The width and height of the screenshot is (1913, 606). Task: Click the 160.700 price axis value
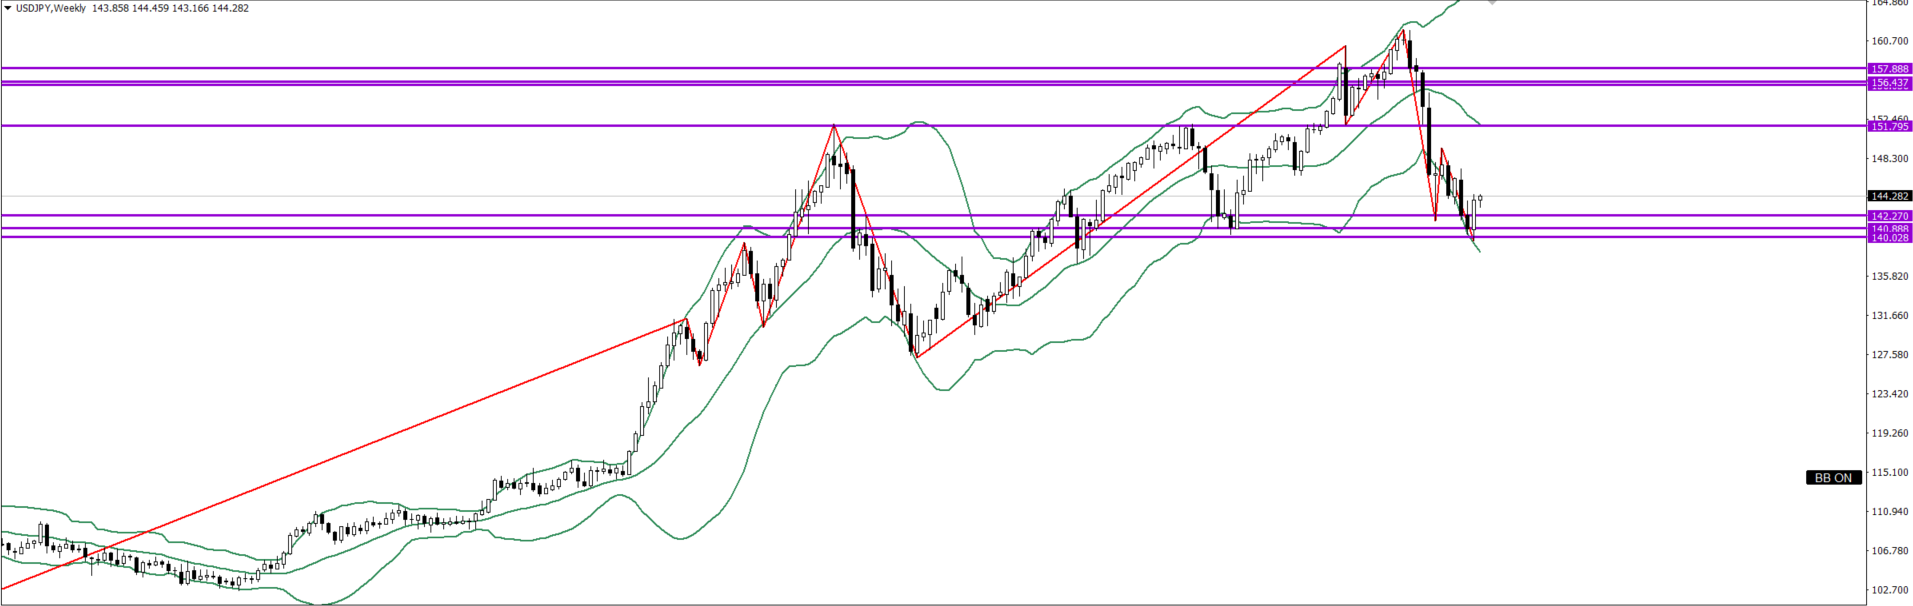point(1889,41)
